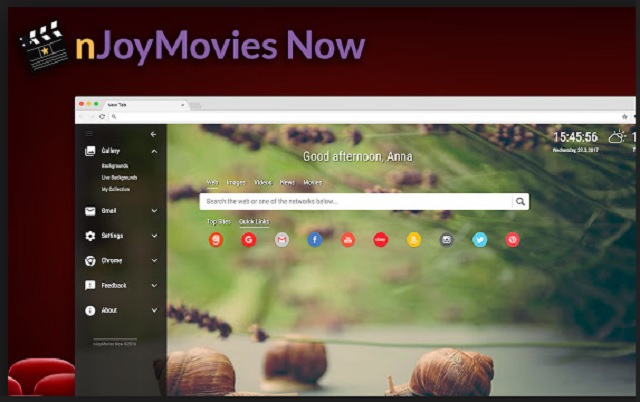Click the Settings menu label
The image size is (640, 402).
pyautogui.click(x=112, y=236)
